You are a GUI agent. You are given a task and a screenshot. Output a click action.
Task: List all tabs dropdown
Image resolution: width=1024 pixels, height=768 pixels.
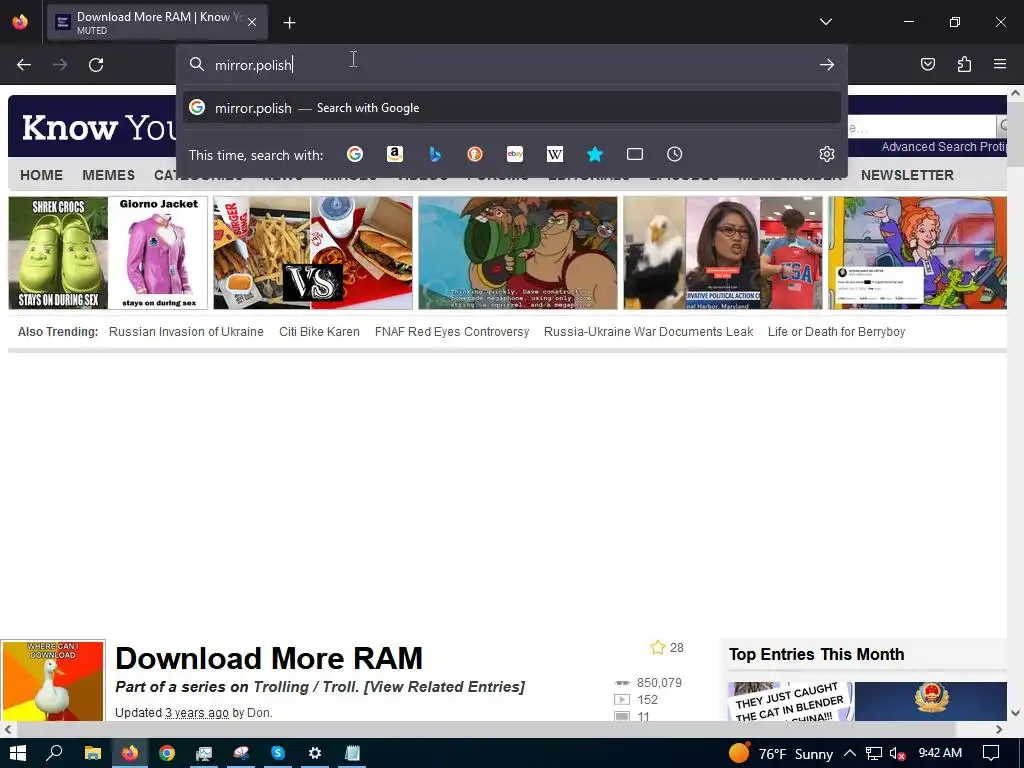825,22
